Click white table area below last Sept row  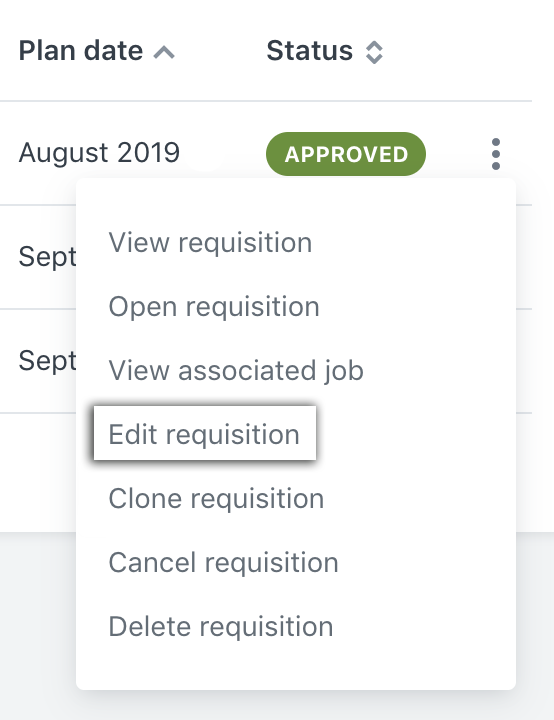[38, 473]
